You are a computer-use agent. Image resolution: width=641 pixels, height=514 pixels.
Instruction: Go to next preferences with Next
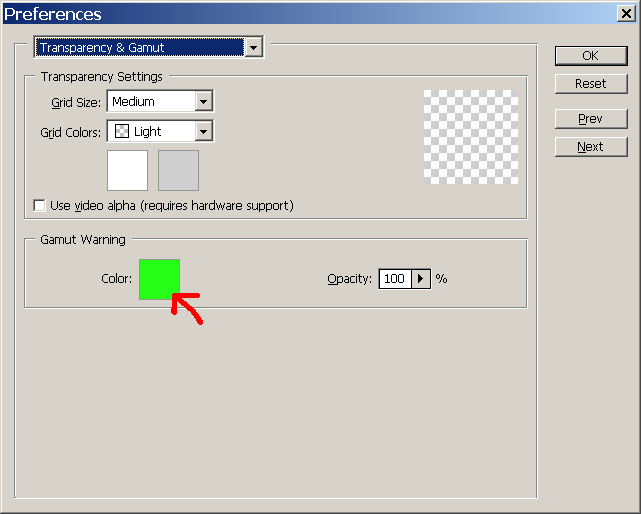point(591,147)
